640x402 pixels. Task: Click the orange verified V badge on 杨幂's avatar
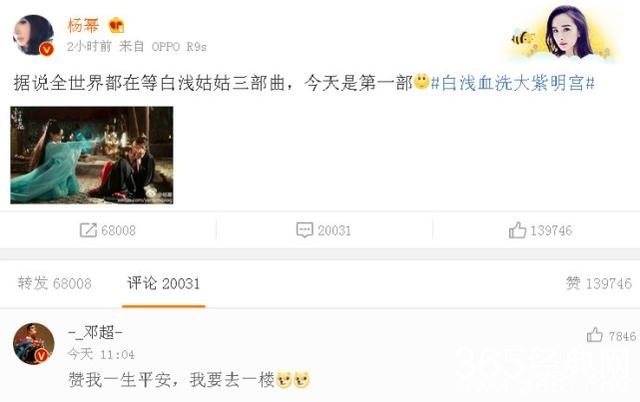(47, 49)
